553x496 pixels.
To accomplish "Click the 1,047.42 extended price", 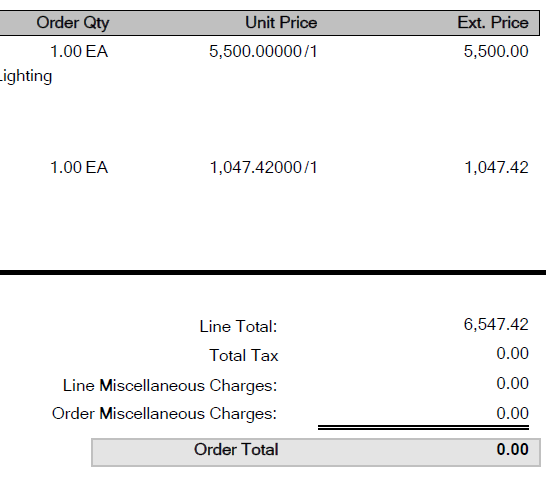I will coord(496,168).
